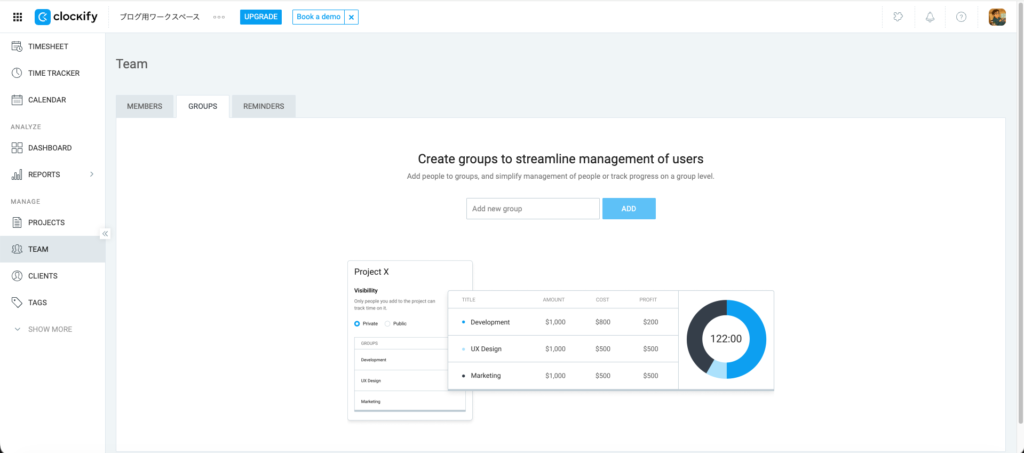The image size is (1024, 453).
Task: Open the apps grid menu icon
Action: (17, 17)
